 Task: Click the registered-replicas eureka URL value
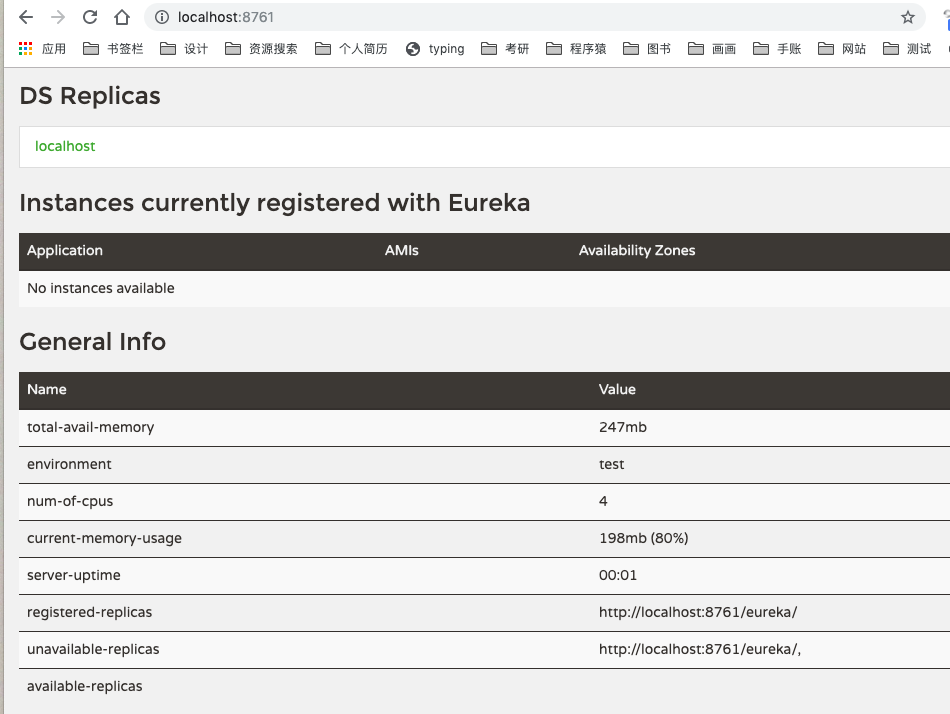point(698,612)
